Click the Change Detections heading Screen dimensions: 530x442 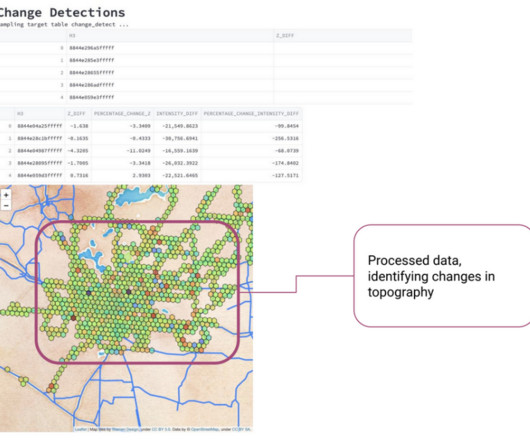point(62,13)
